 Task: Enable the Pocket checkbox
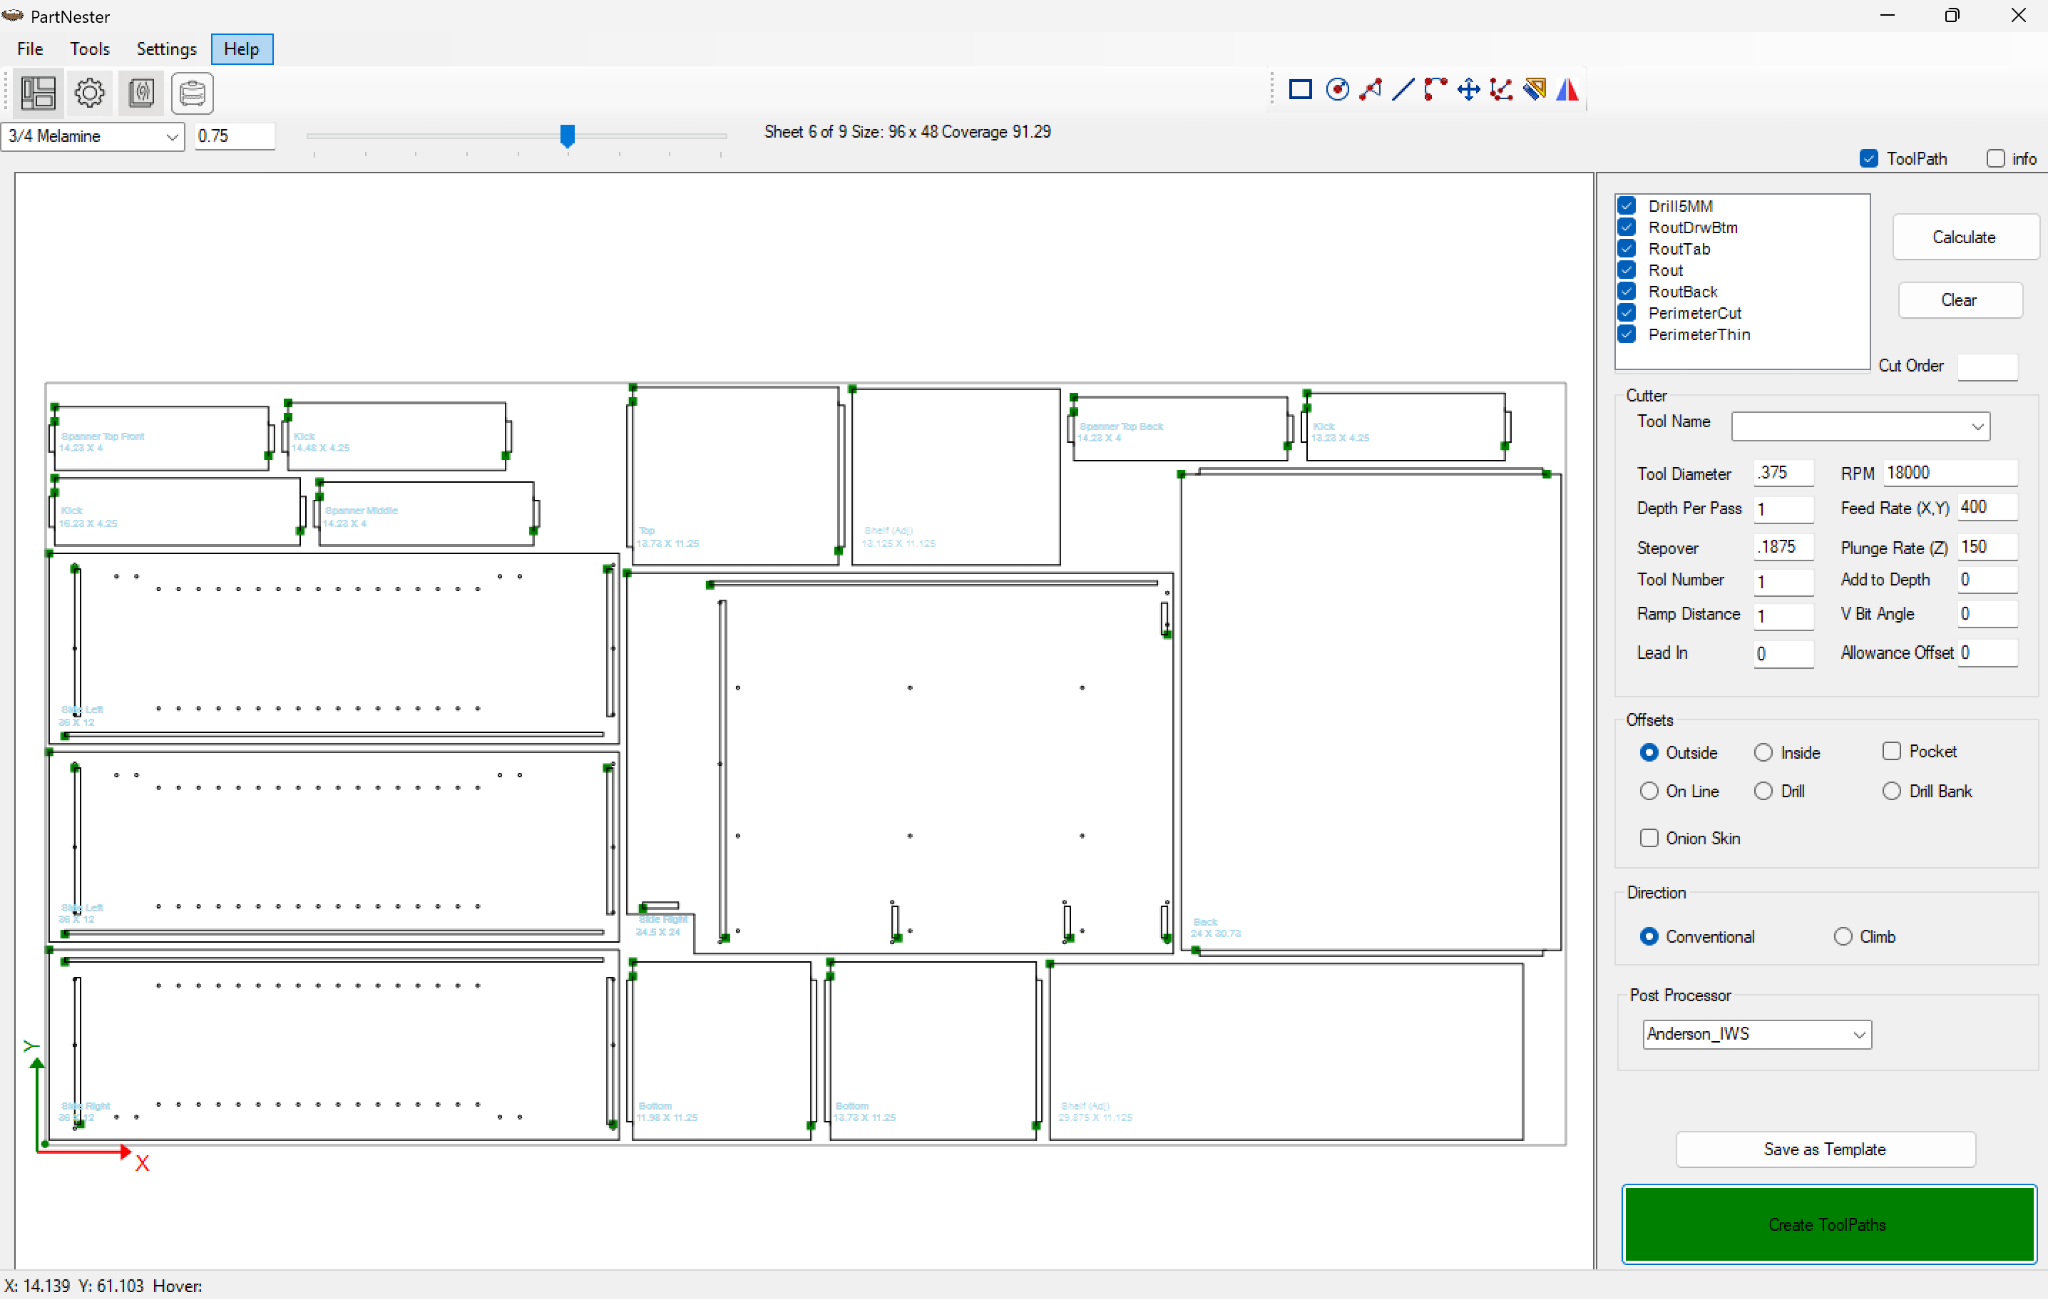(x=1891, y=751)
